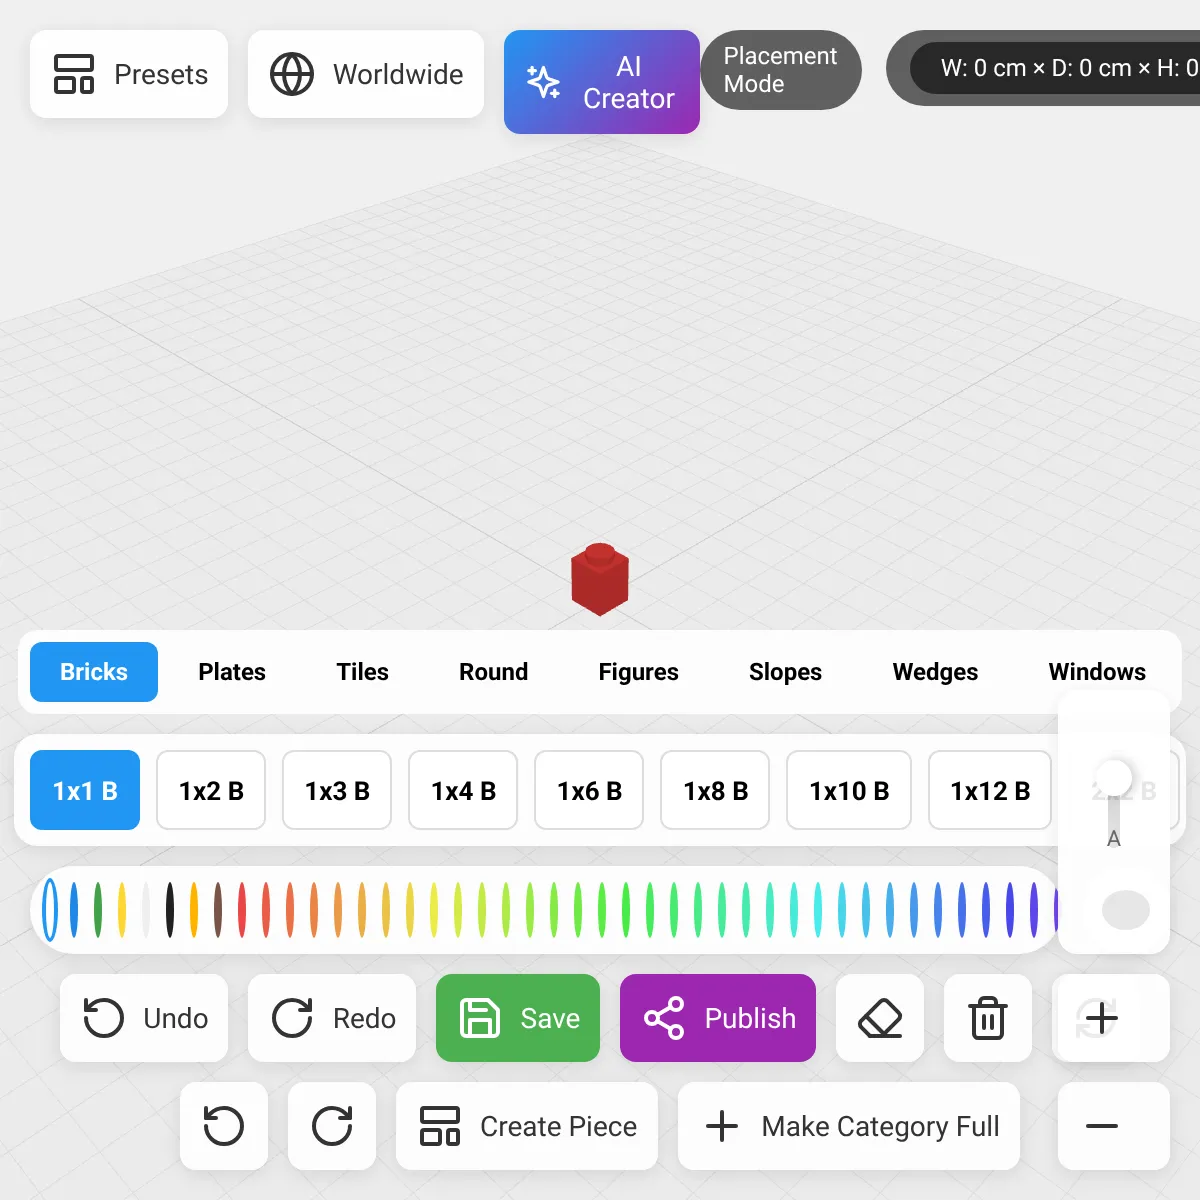Open the Worldwide gallery
This screenshot has width=1200, height=1200.
tap(366, 74)
